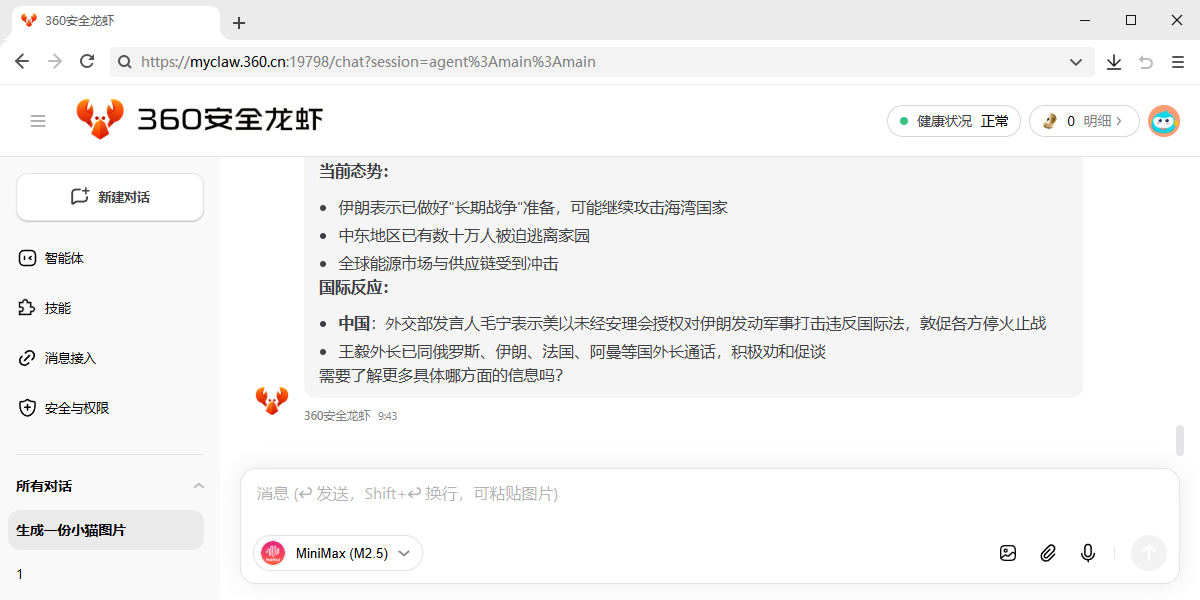Reload the page with refresh icon
Screen dimensions: 1200x600
coord(87,62)
